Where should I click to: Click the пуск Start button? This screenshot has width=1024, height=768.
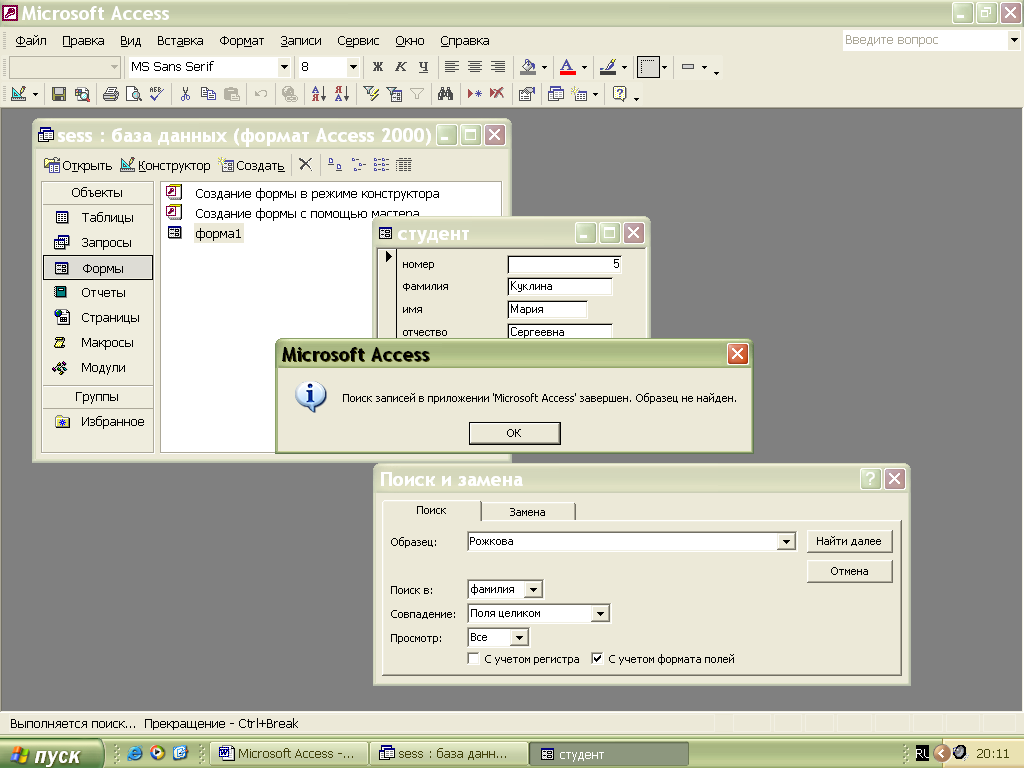[x=51, y=754]
